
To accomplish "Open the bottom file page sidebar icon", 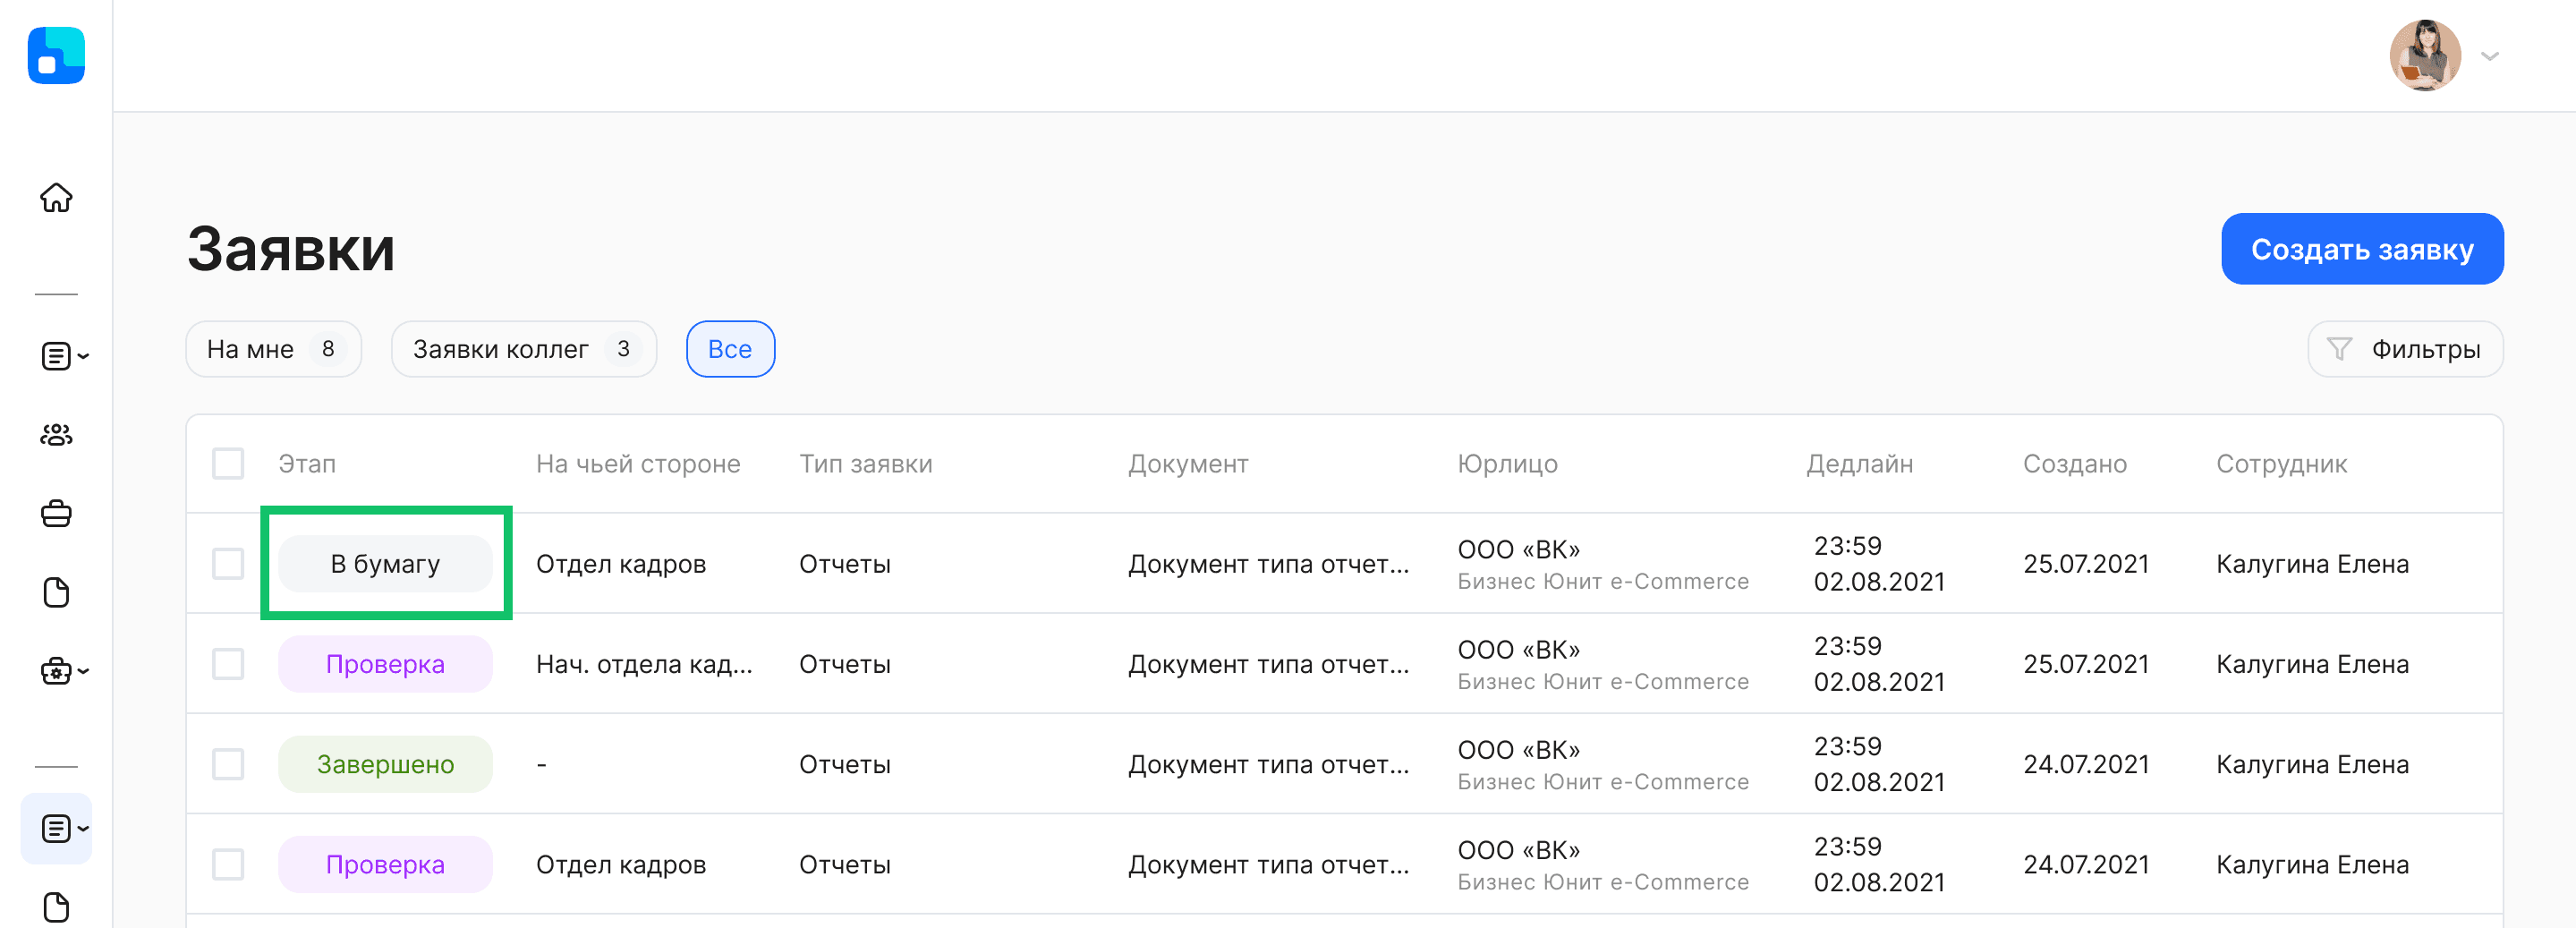I will pos(56,907).
